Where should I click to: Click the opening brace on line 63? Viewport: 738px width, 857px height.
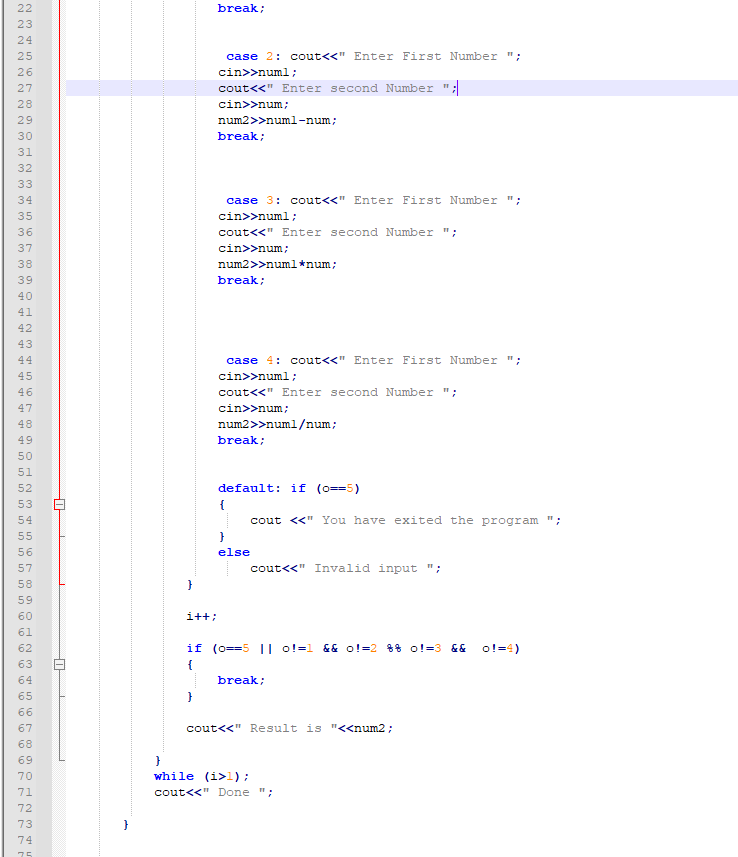pos(190,665)
